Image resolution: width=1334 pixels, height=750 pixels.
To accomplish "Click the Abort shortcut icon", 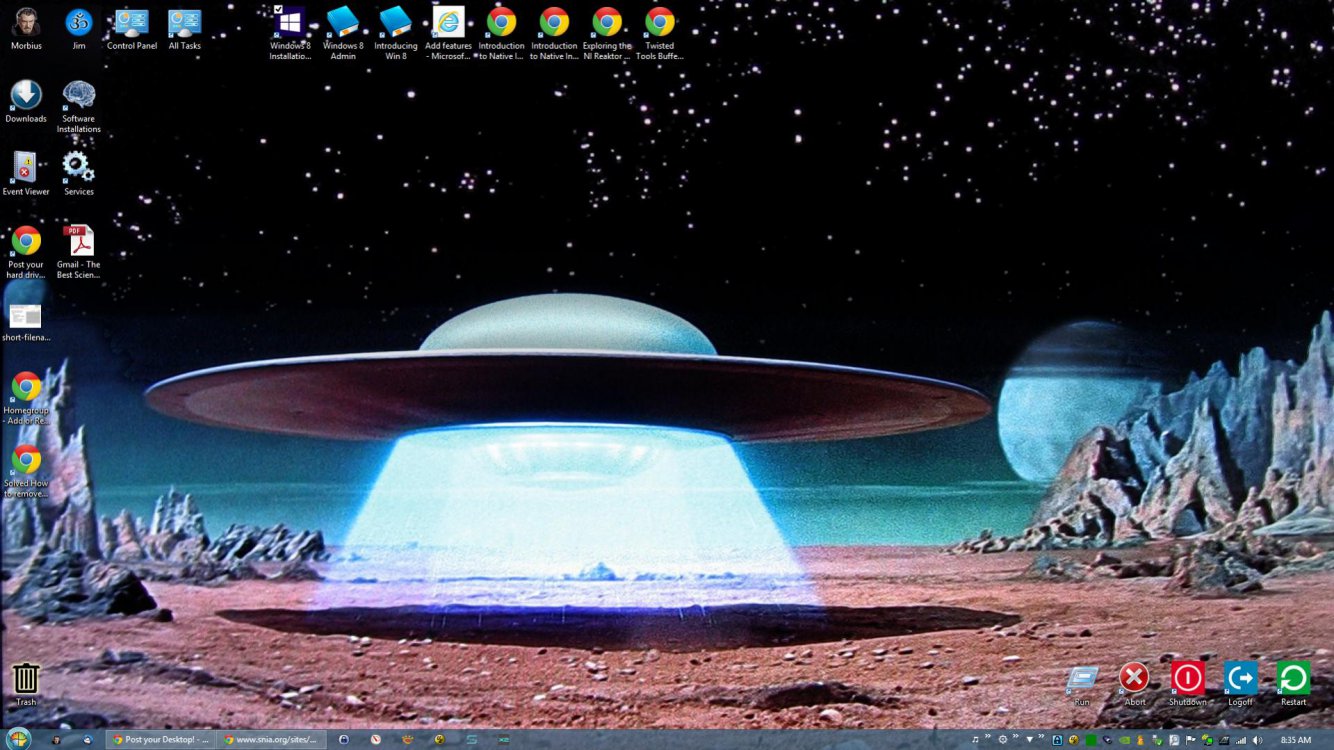I will (x=1134, y=678).
